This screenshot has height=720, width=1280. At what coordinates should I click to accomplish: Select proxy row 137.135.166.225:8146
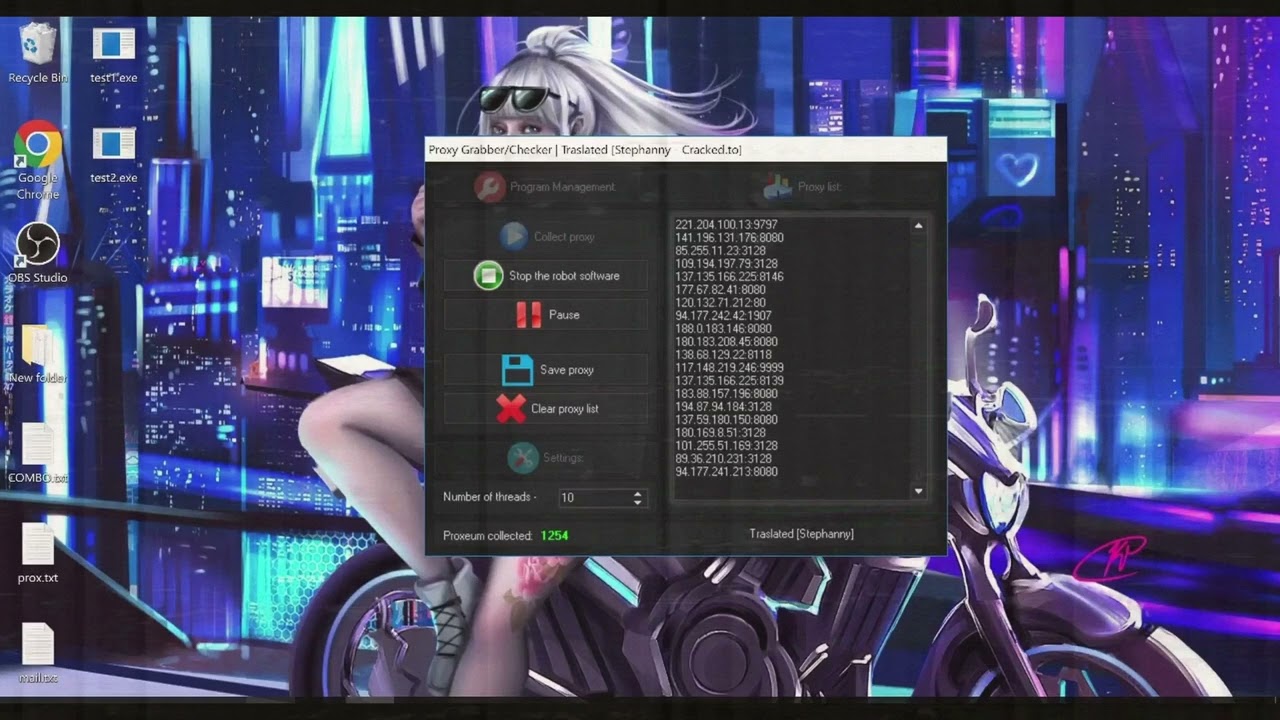coord(730,277)
